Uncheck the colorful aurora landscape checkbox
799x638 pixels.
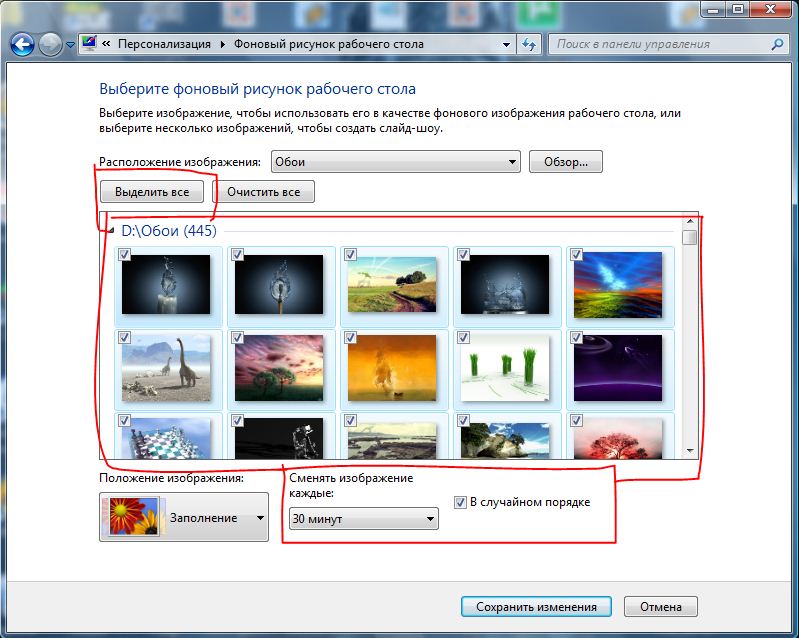point(576,254)
